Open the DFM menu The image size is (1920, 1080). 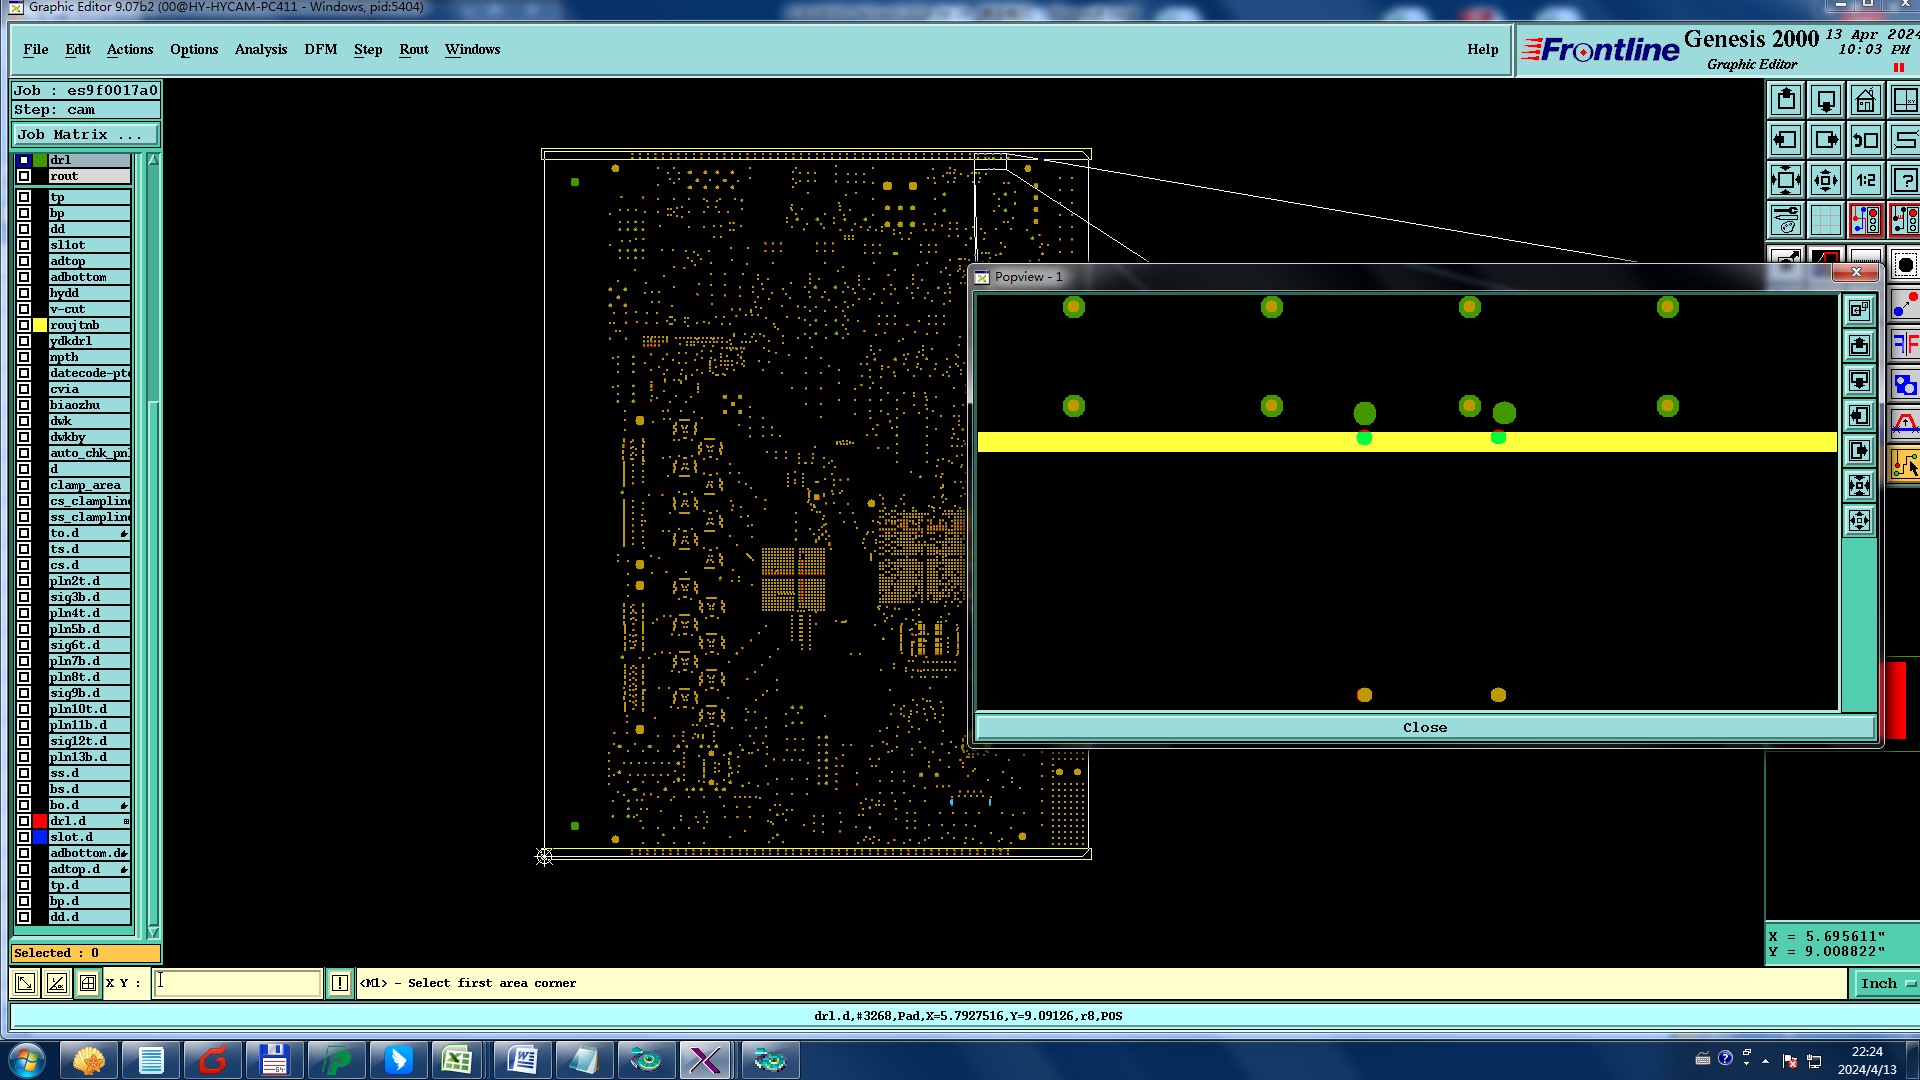tap(320, 49)
